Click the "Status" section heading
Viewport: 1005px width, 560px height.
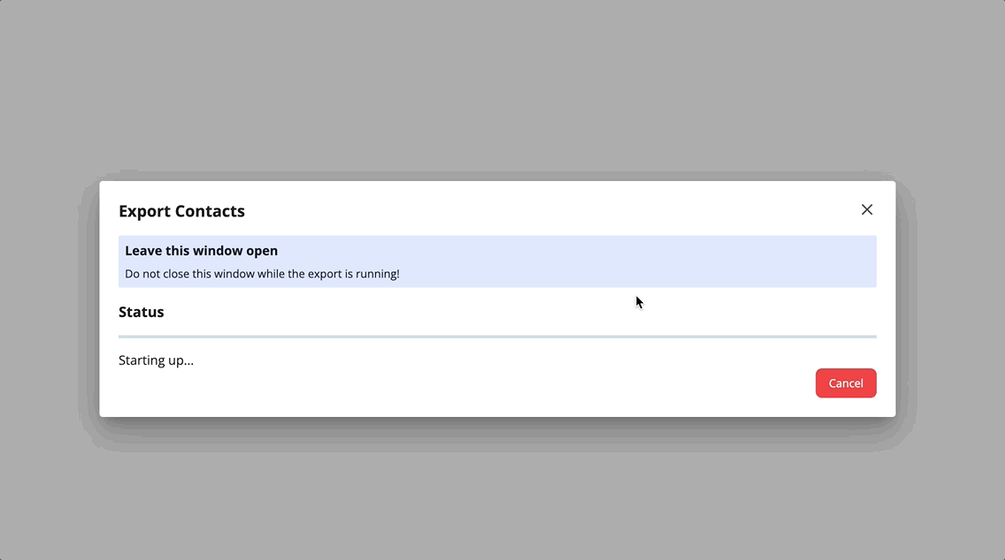tap(141, 312)
